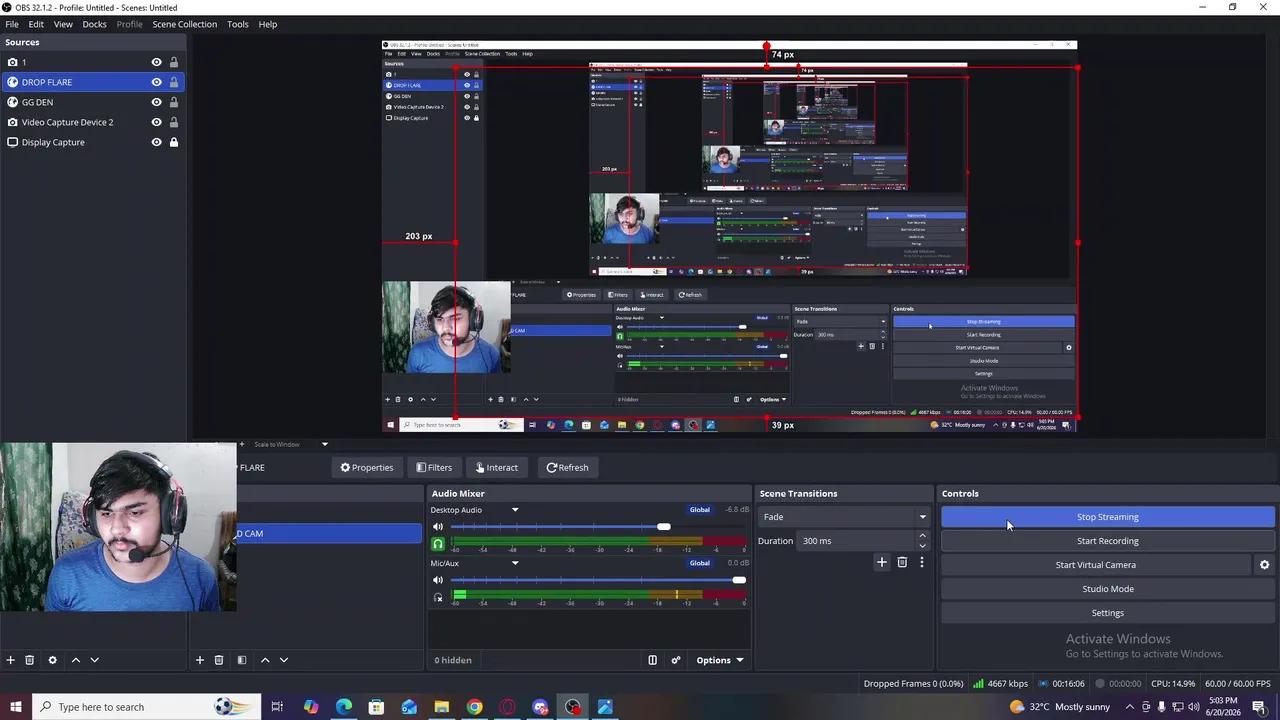Viewport: 1280px width, 720px height.
Task: Toggle lock on DROP FLARE source
Action: point(173,82)
